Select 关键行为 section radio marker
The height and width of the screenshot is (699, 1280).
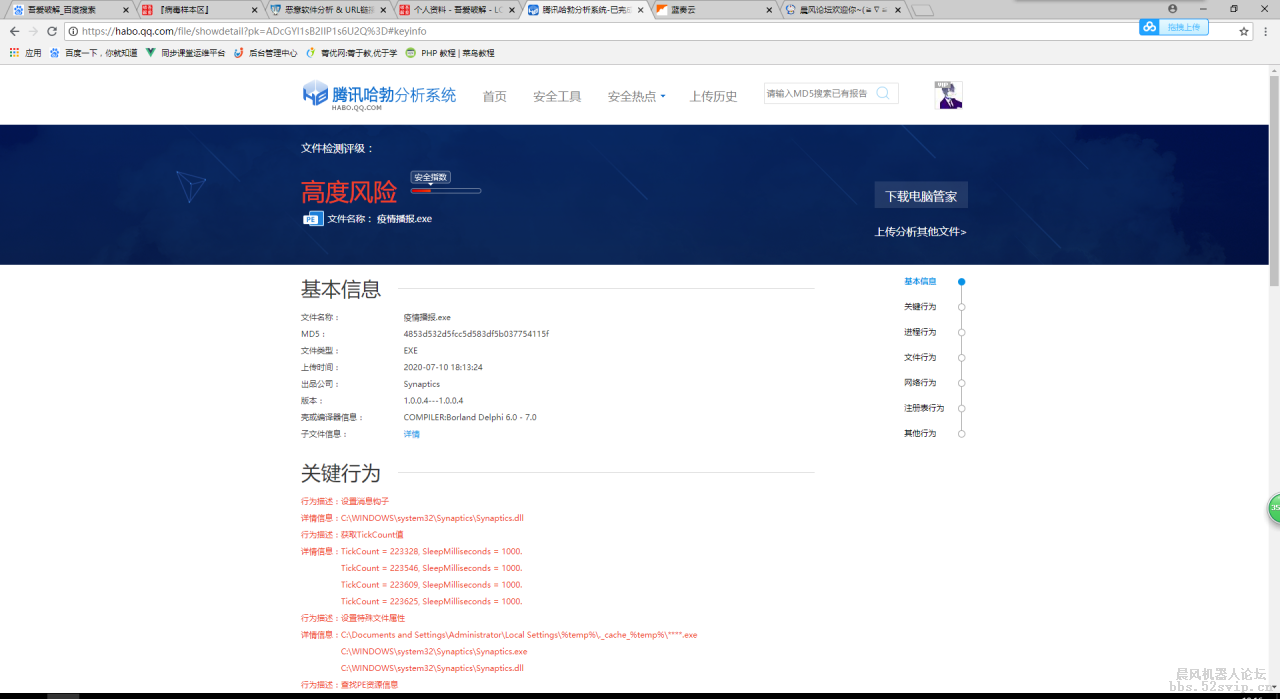pos(961,307)
